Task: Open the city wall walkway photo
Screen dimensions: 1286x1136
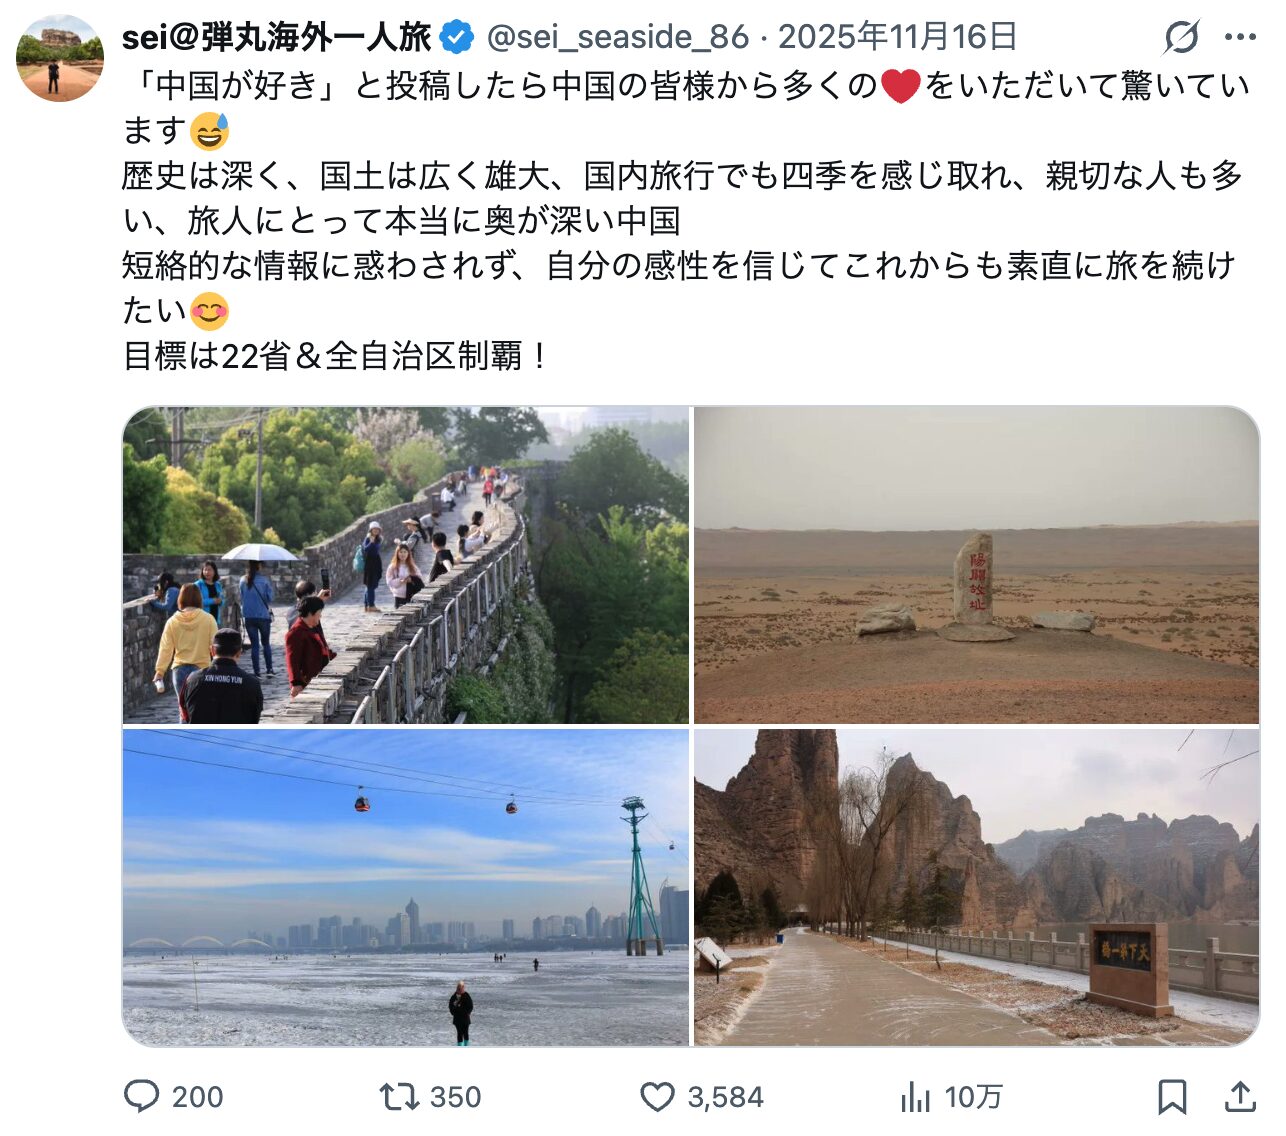Action: click(406, 565)
